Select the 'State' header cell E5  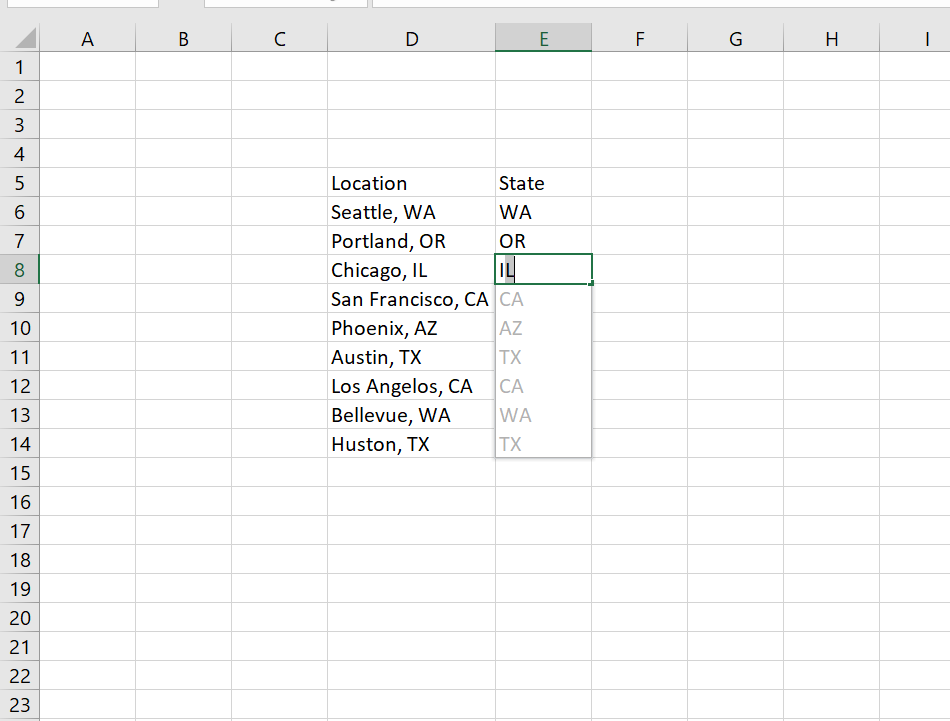tap(543, 183)
